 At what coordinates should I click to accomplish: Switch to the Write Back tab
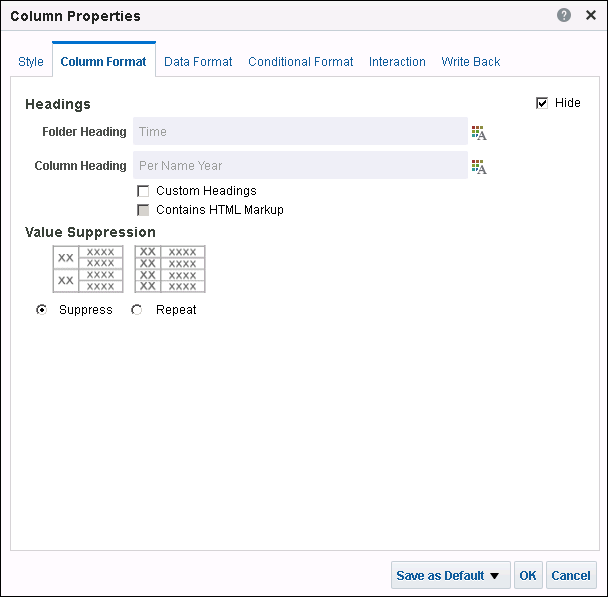coord(471,62)
